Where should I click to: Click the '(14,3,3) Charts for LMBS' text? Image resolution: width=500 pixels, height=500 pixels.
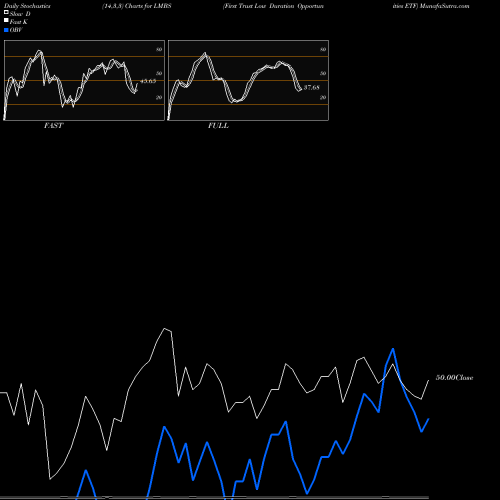[137, 6]
